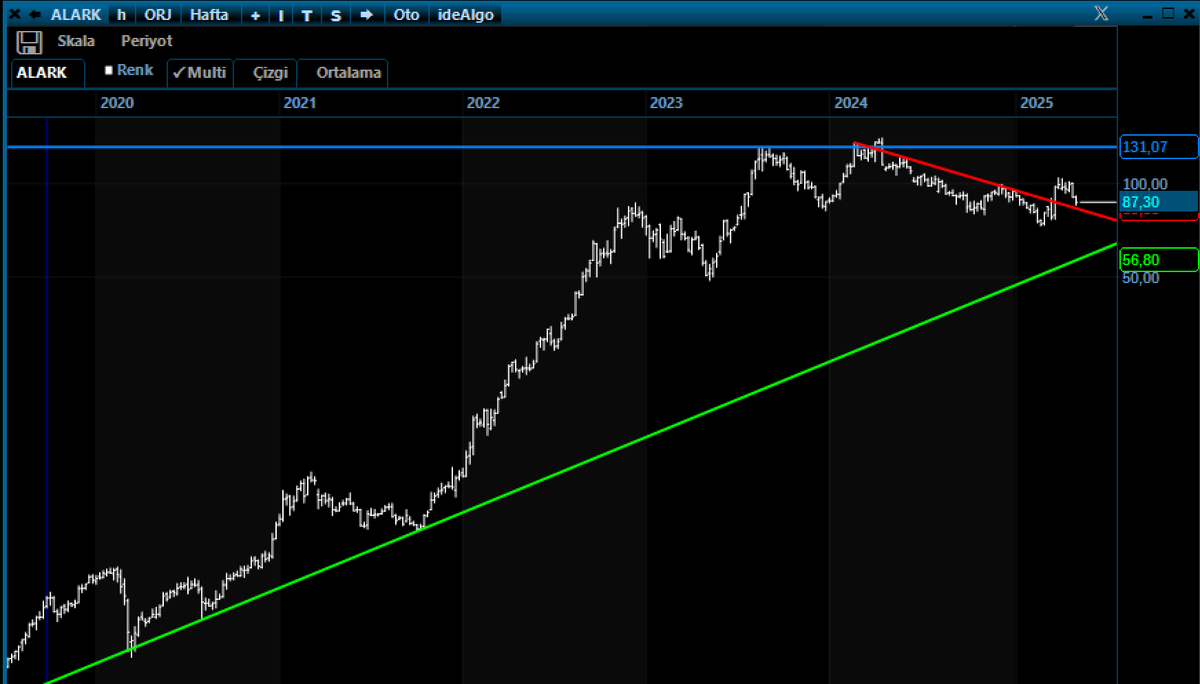Click the 50,00 price axis value

[x=1142, y=277]
